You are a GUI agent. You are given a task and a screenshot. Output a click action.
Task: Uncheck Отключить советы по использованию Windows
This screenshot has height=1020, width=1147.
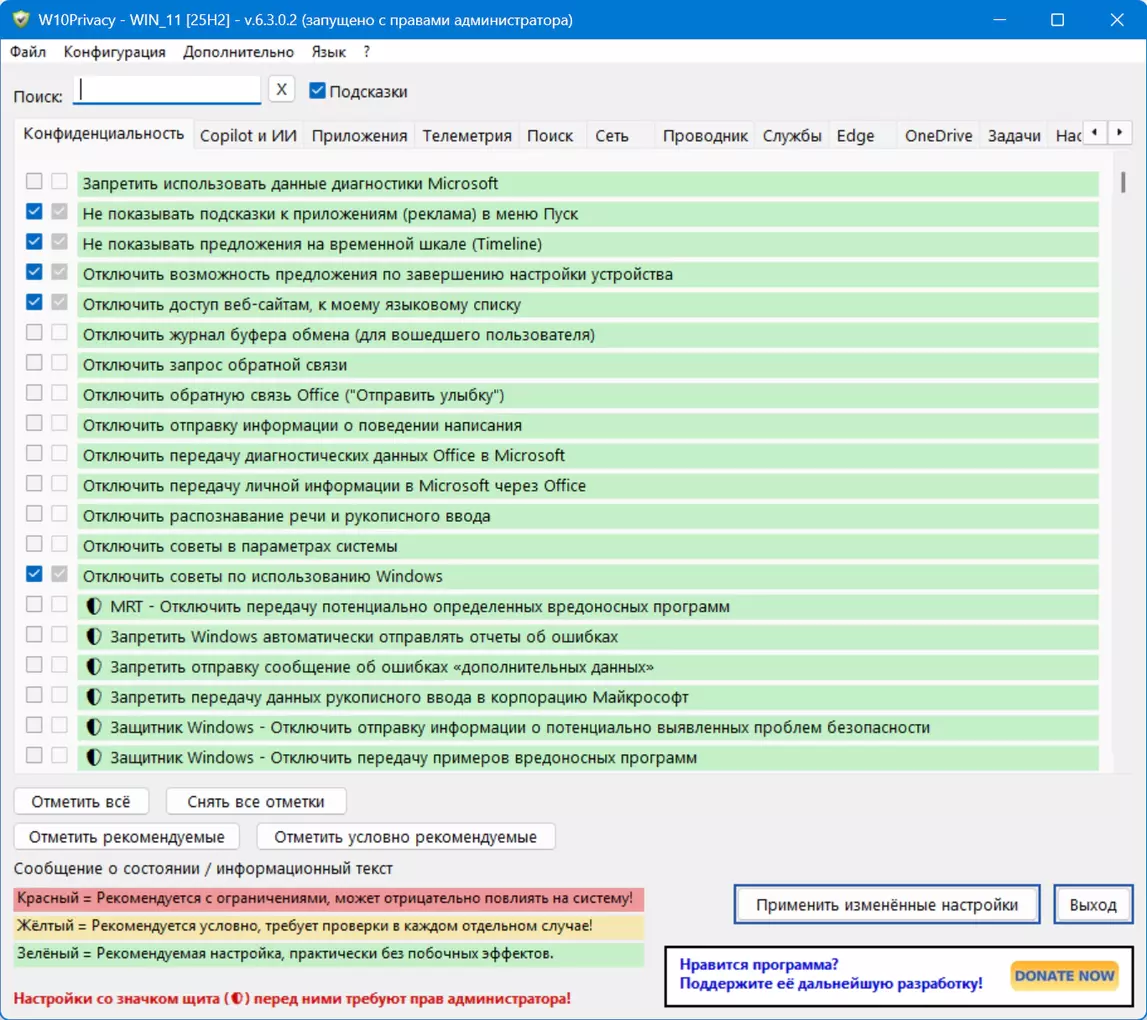tap(34, 574)
